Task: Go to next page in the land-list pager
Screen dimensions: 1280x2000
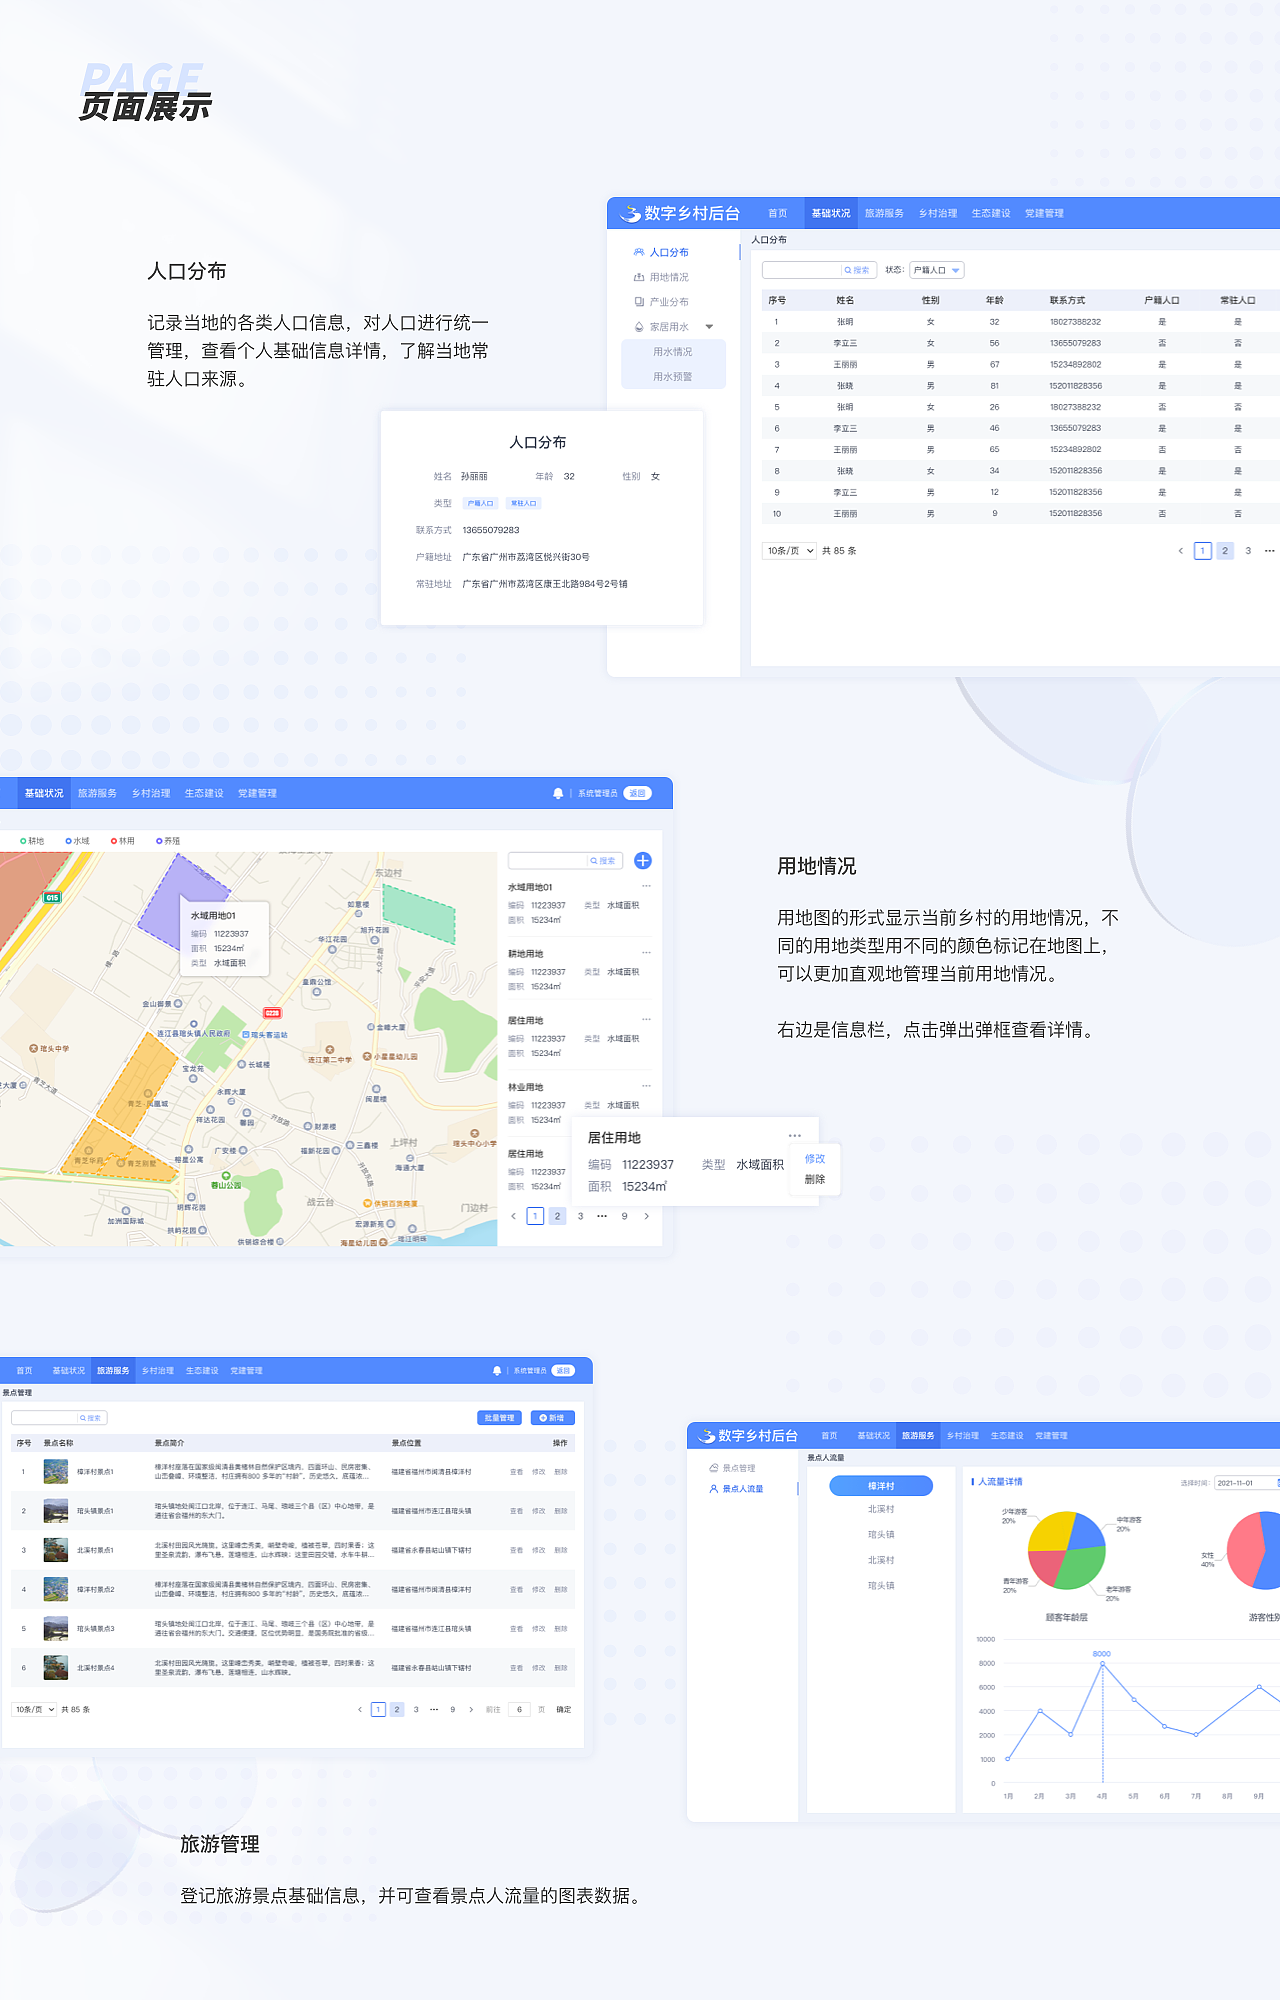Action: (x=647, y=1216)
